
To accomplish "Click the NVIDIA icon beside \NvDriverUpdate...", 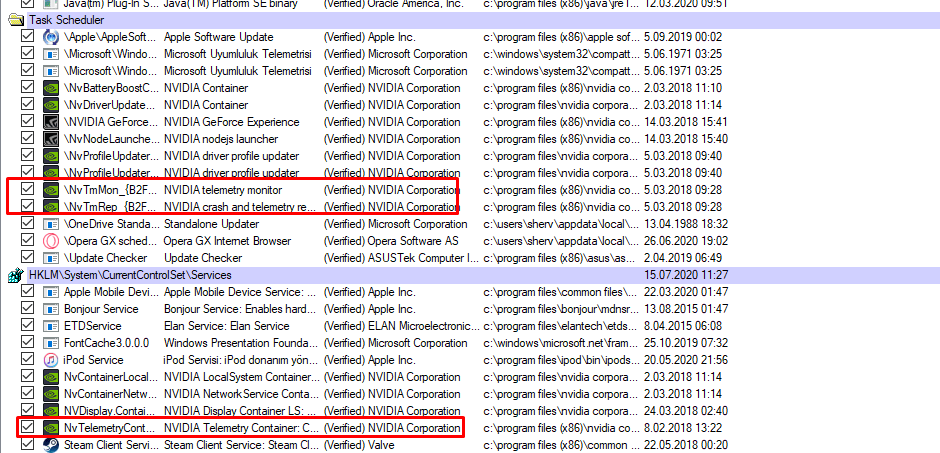I will tap(51, 105).
